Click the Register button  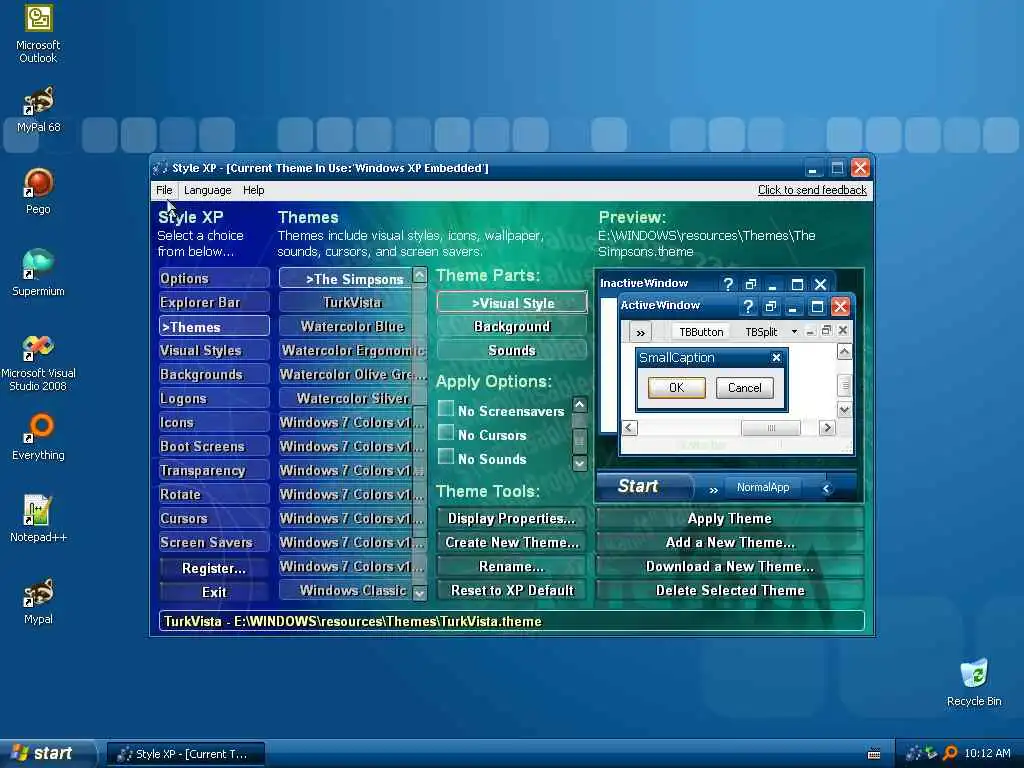click(x=214, y=568)
